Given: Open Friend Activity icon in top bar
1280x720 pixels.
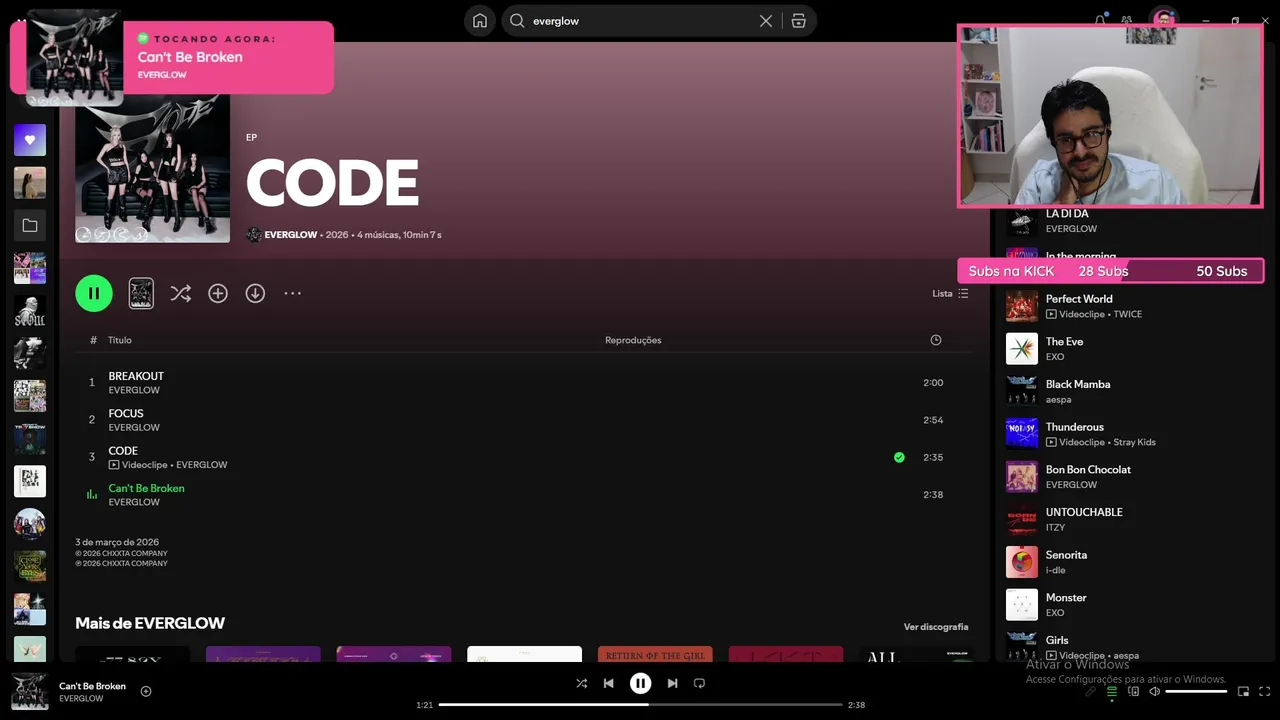Looking at the screenshot, I should pos(1127,20).
